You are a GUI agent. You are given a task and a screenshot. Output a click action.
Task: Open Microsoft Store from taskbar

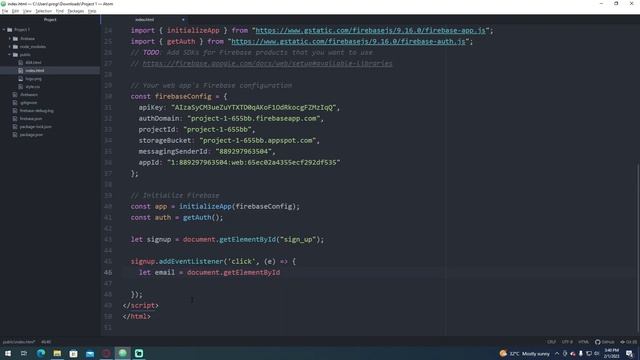(x=73, y=353)
